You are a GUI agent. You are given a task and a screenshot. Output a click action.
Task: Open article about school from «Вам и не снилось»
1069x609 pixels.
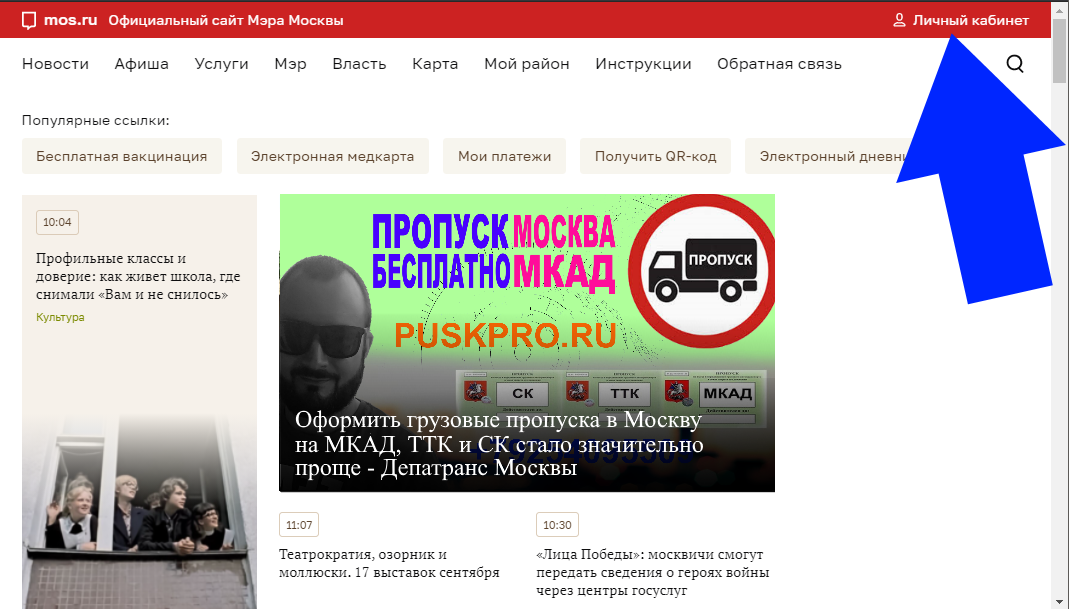click(138, 276)
